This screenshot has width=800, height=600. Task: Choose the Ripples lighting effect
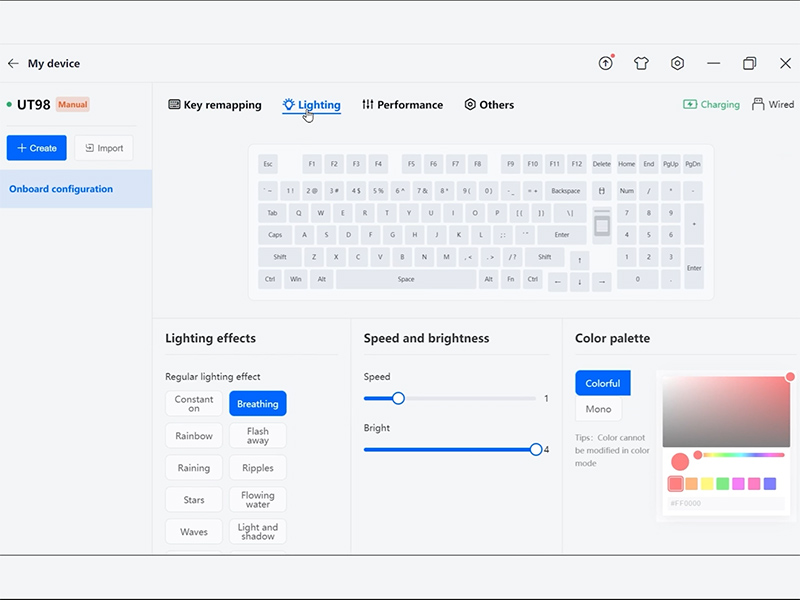click(x=258, y=468)
